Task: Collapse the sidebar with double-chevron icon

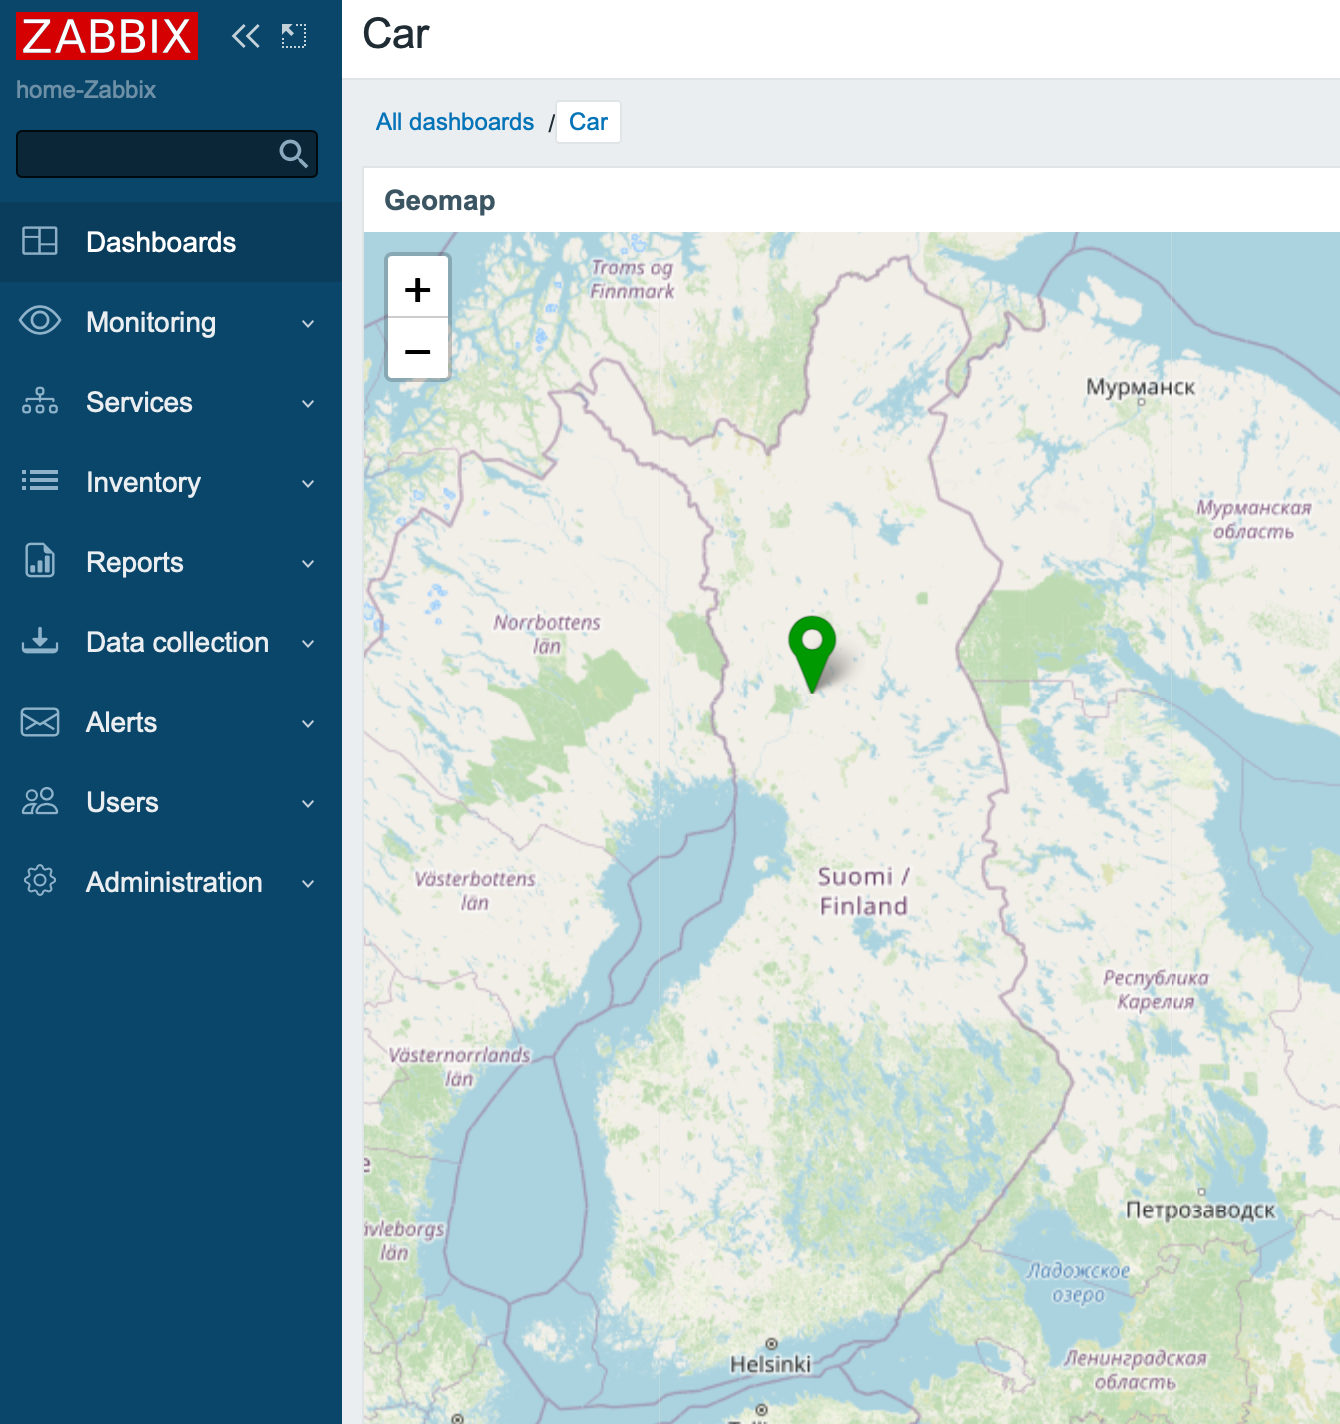Action: (x=245, y=37)
